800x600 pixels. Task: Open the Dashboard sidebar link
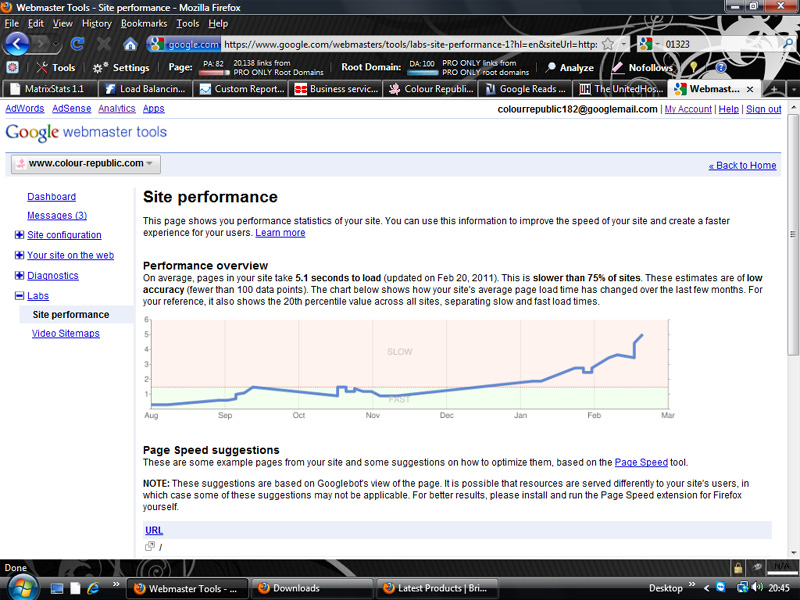52,196
